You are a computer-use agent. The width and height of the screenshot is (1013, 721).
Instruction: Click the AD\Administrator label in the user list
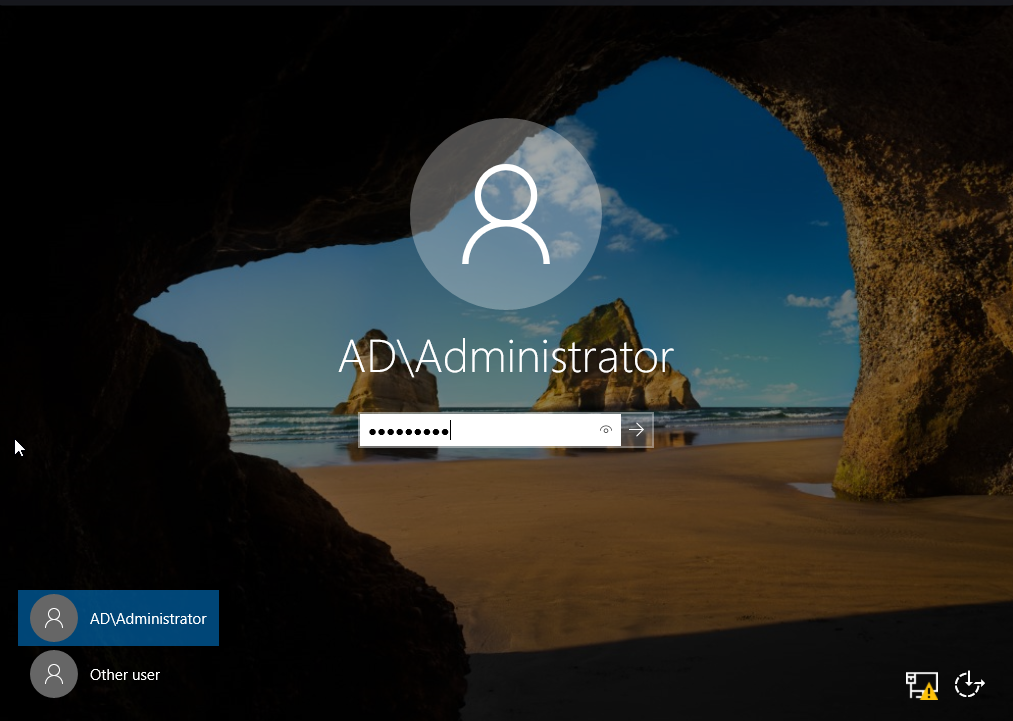[x=148, y=619]
